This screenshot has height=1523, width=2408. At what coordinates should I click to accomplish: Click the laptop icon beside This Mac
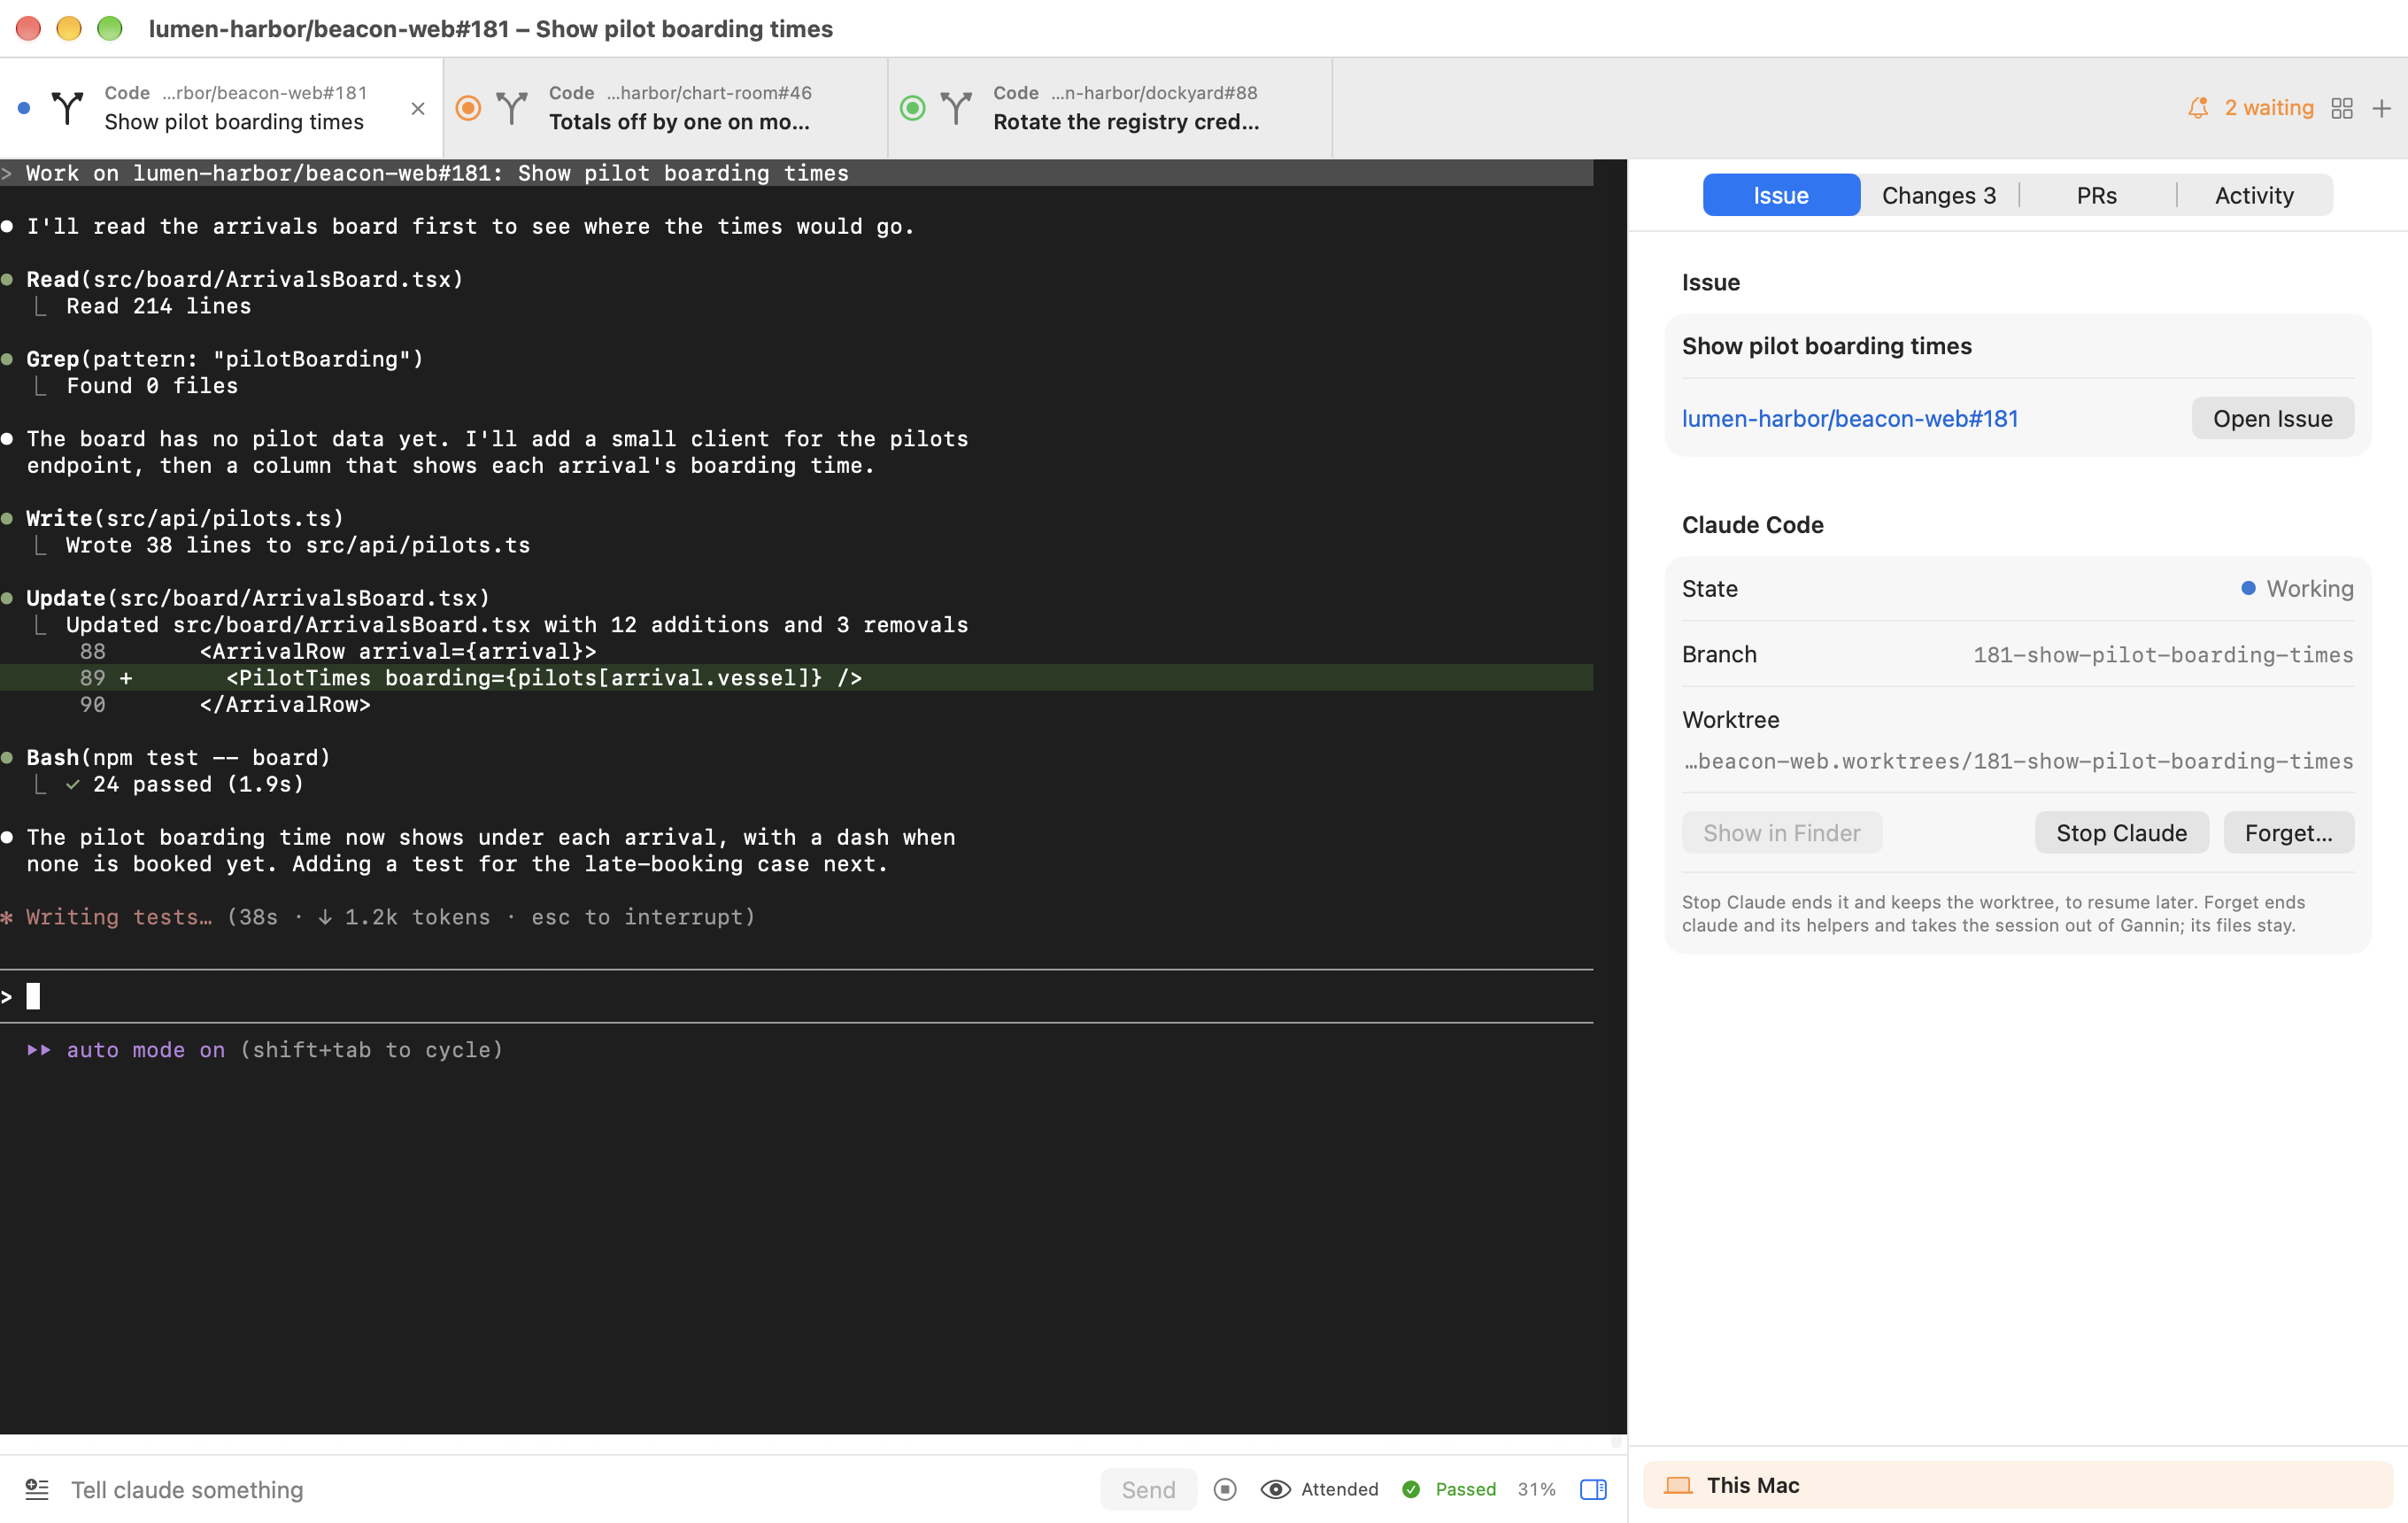click(1679, 1485)
